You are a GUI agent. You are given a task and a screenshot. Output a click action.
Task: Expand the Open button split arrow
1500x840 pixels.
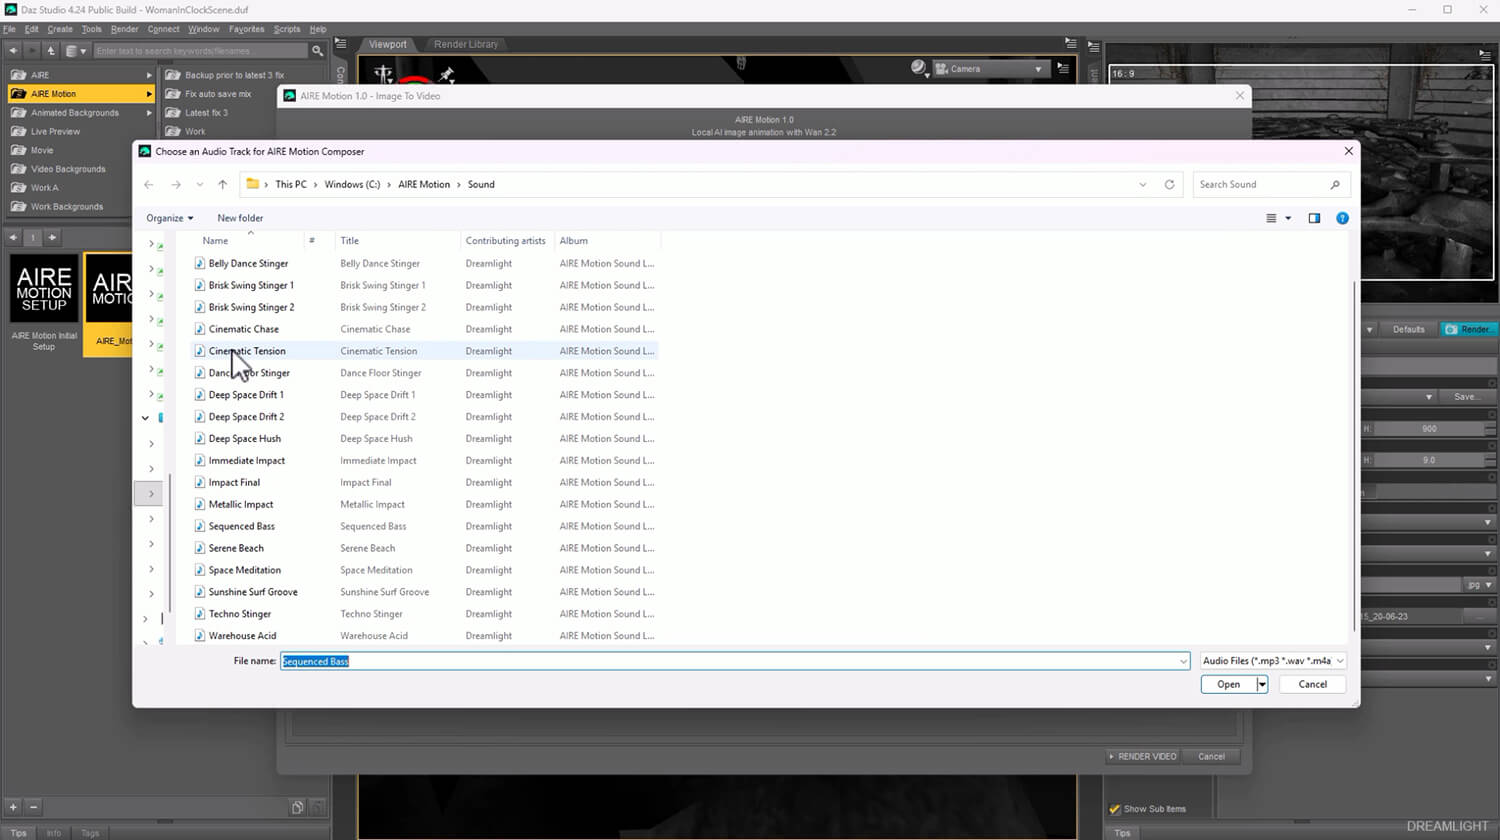pos(1262,684)
